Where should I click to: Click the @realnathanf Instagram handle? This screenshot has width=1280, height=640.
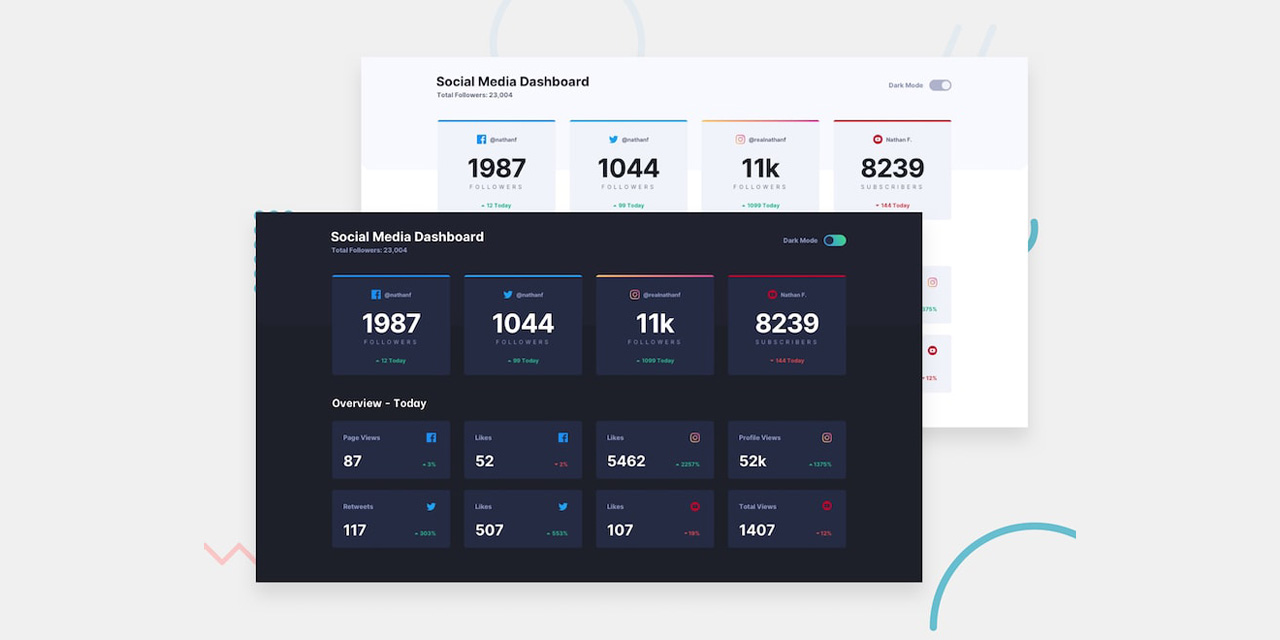coord(661,294)
